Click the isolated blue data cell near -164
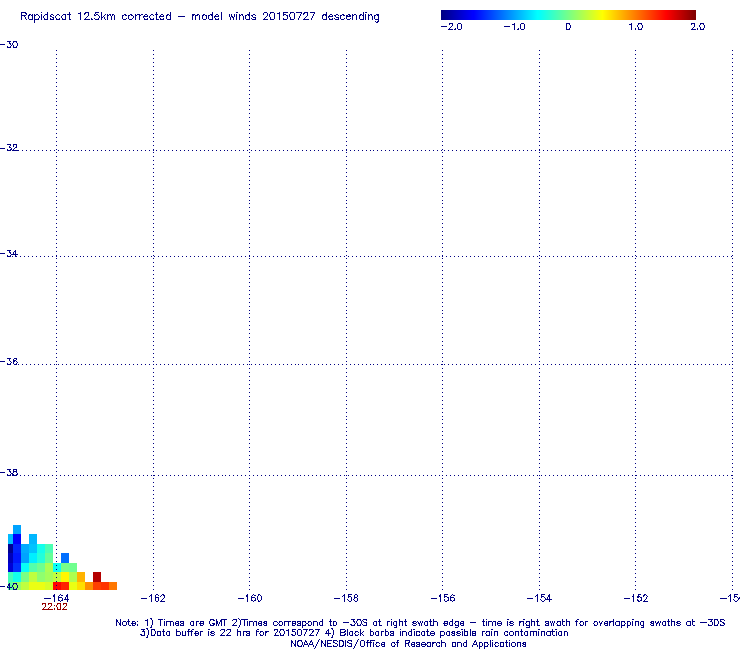The width and height of the screenshot is (740, 650). coord(65,558)
